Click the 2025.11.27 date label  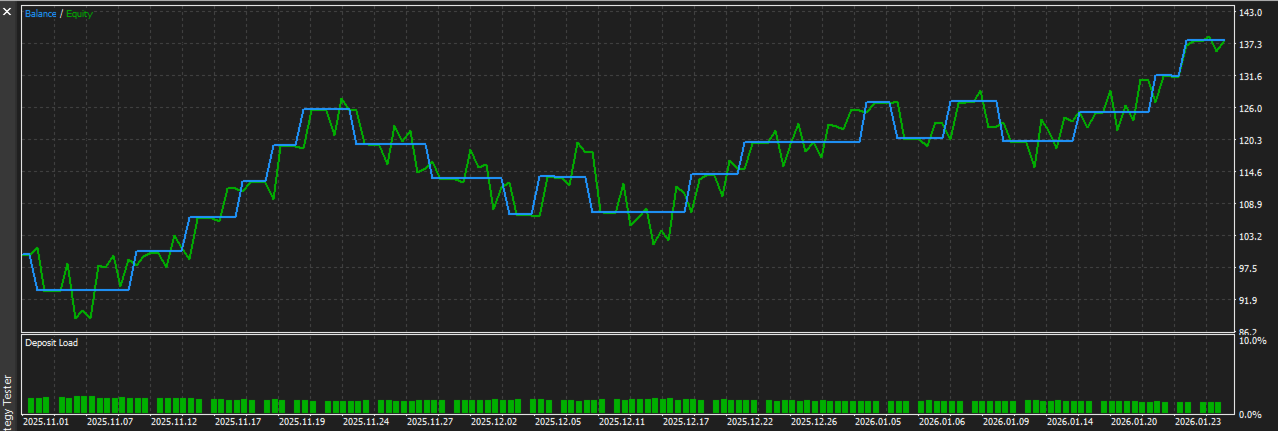[430, 422]
